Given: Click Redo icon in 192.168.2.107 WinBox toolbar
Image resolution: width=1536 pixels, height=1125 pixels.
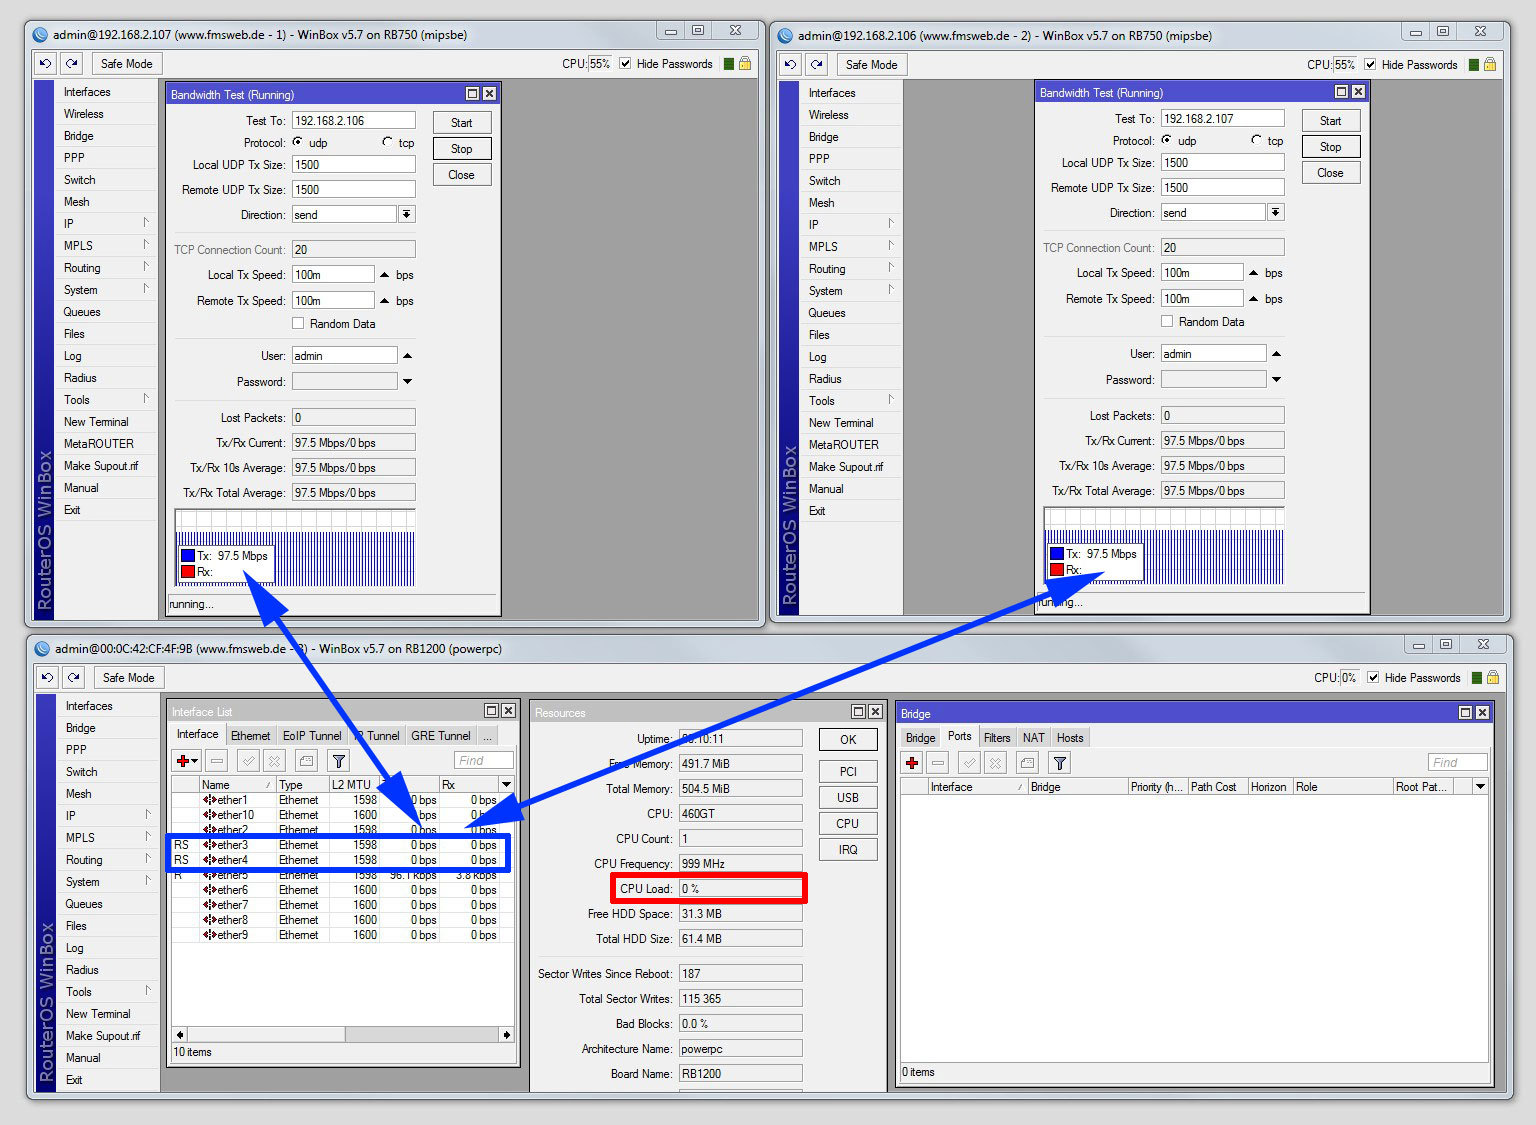Looking at the screenshot, I should pyautogui.click(x=72, y=63).
